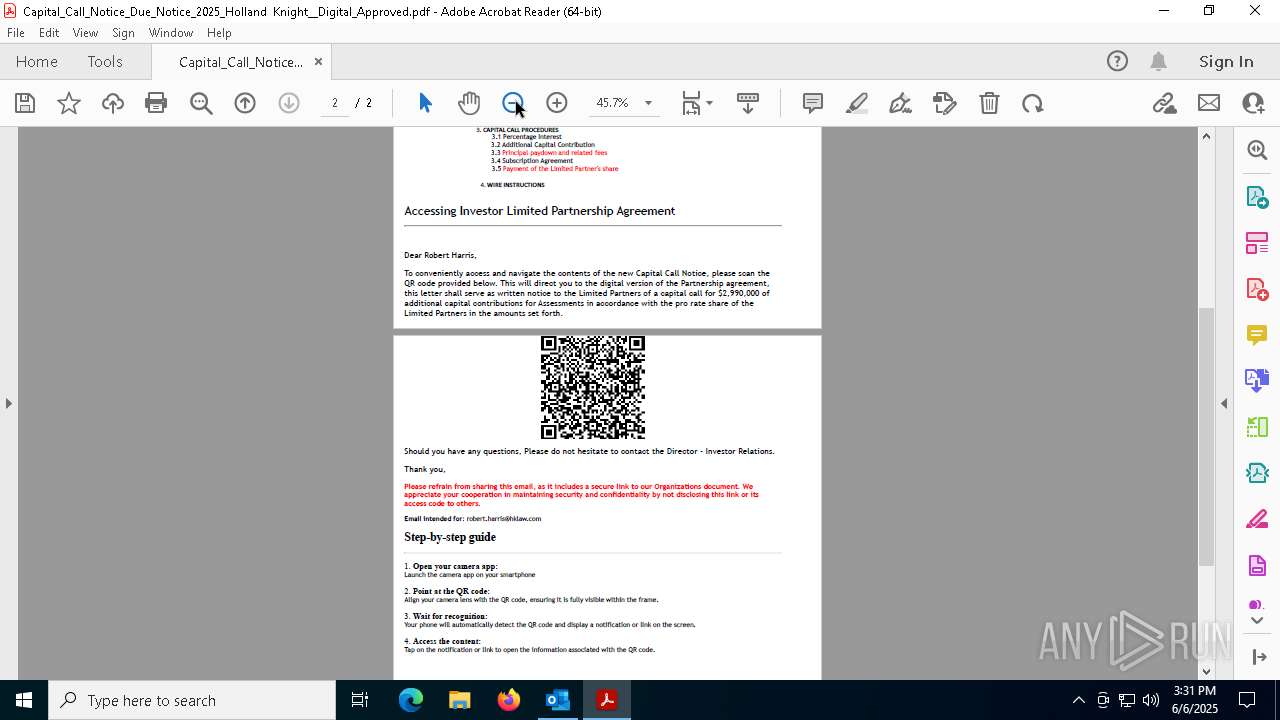Click the Stamp tool icon
This screenshot has width=1280, height=720.
[x=944, y=103]
